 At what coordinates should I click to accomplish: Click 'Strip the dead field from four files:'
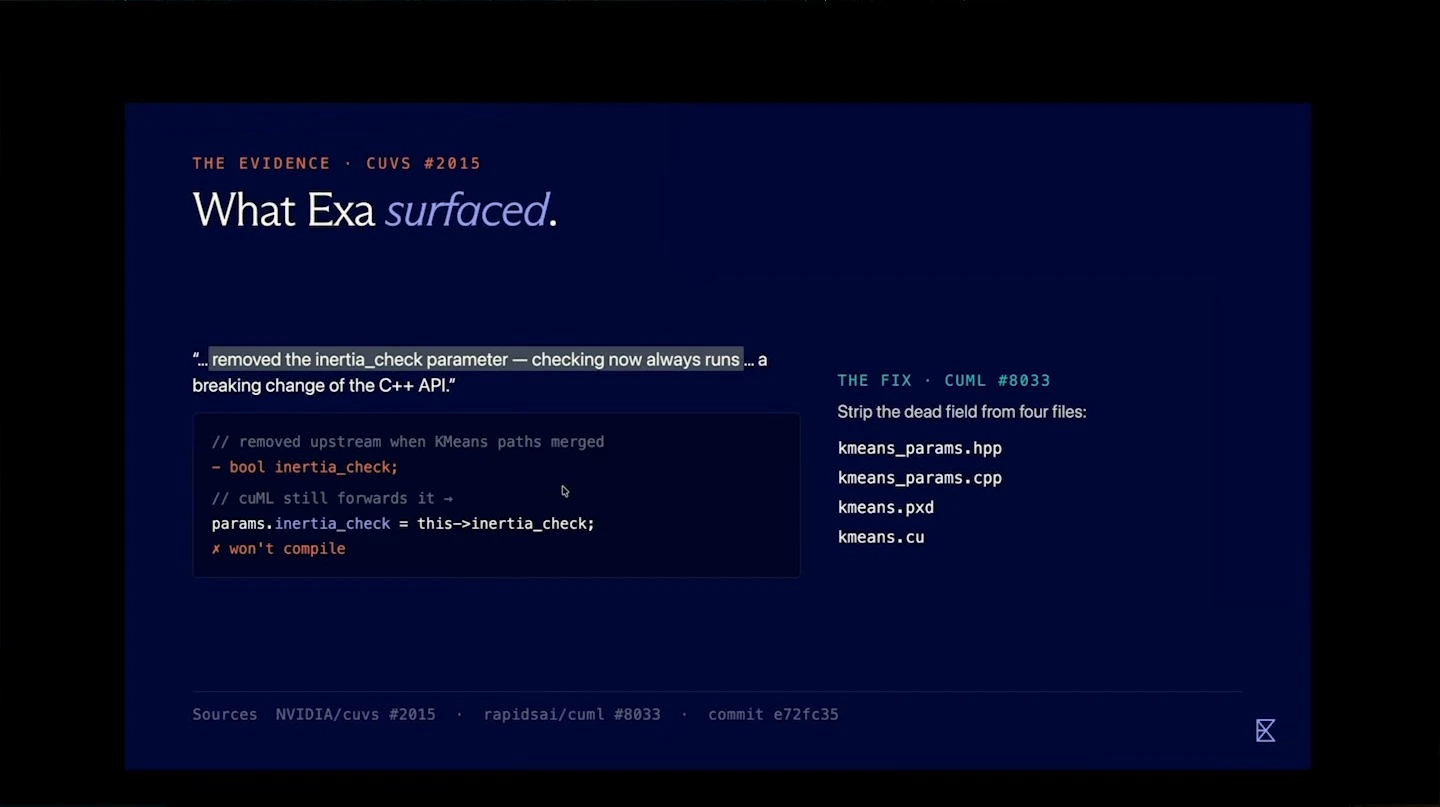[x=962, y=412]
